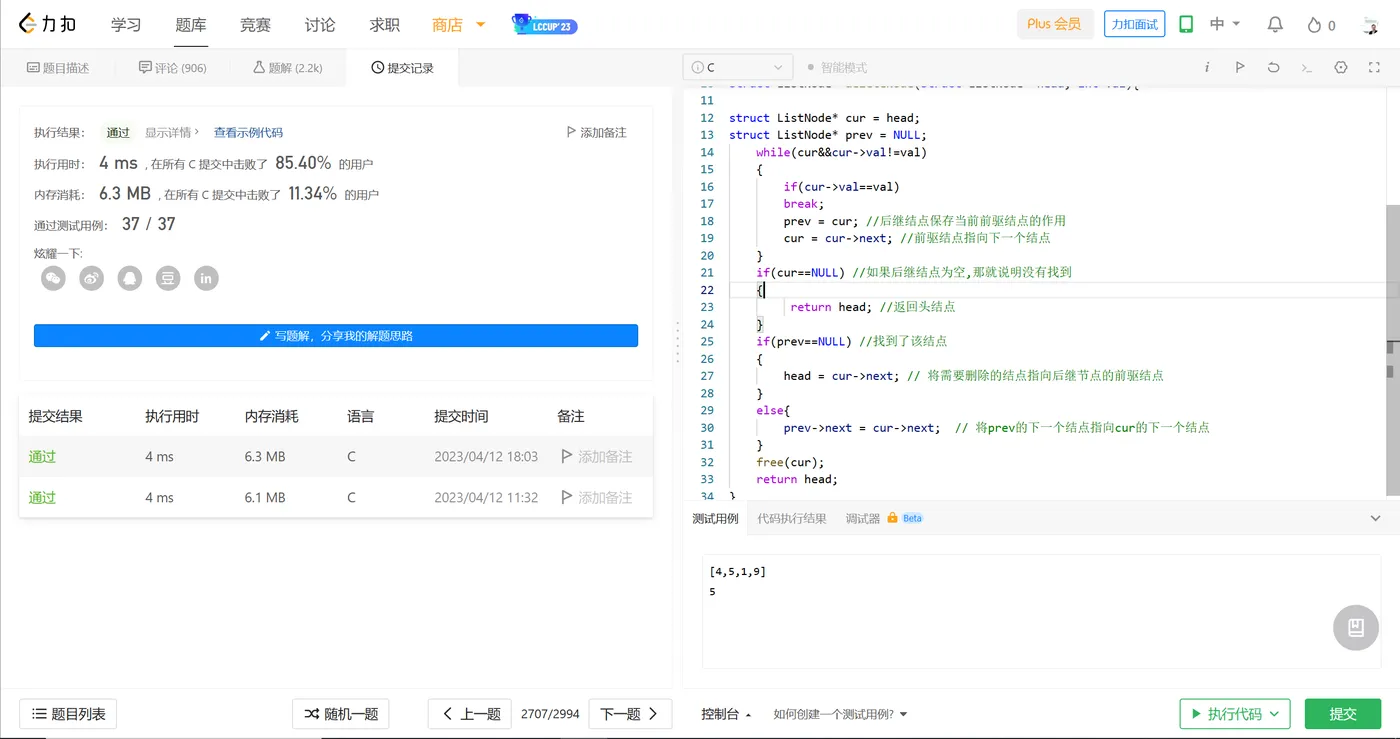Viewport: 1400px width, 739px height.
Task: Open the notifications bell
Action: click(1275, 25)
